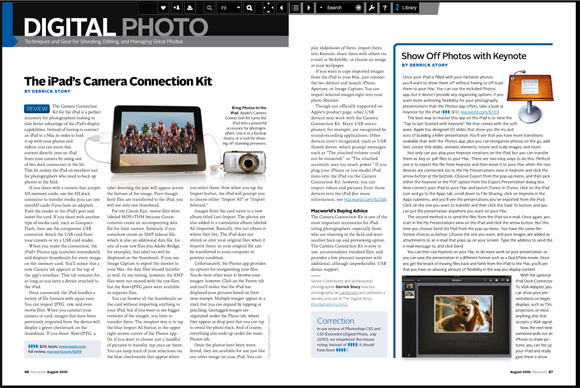The height and width of the screenshot is (388, 580).
Task: Click the Keynote monkey slide screenshot
Action: tap(457, 317)
